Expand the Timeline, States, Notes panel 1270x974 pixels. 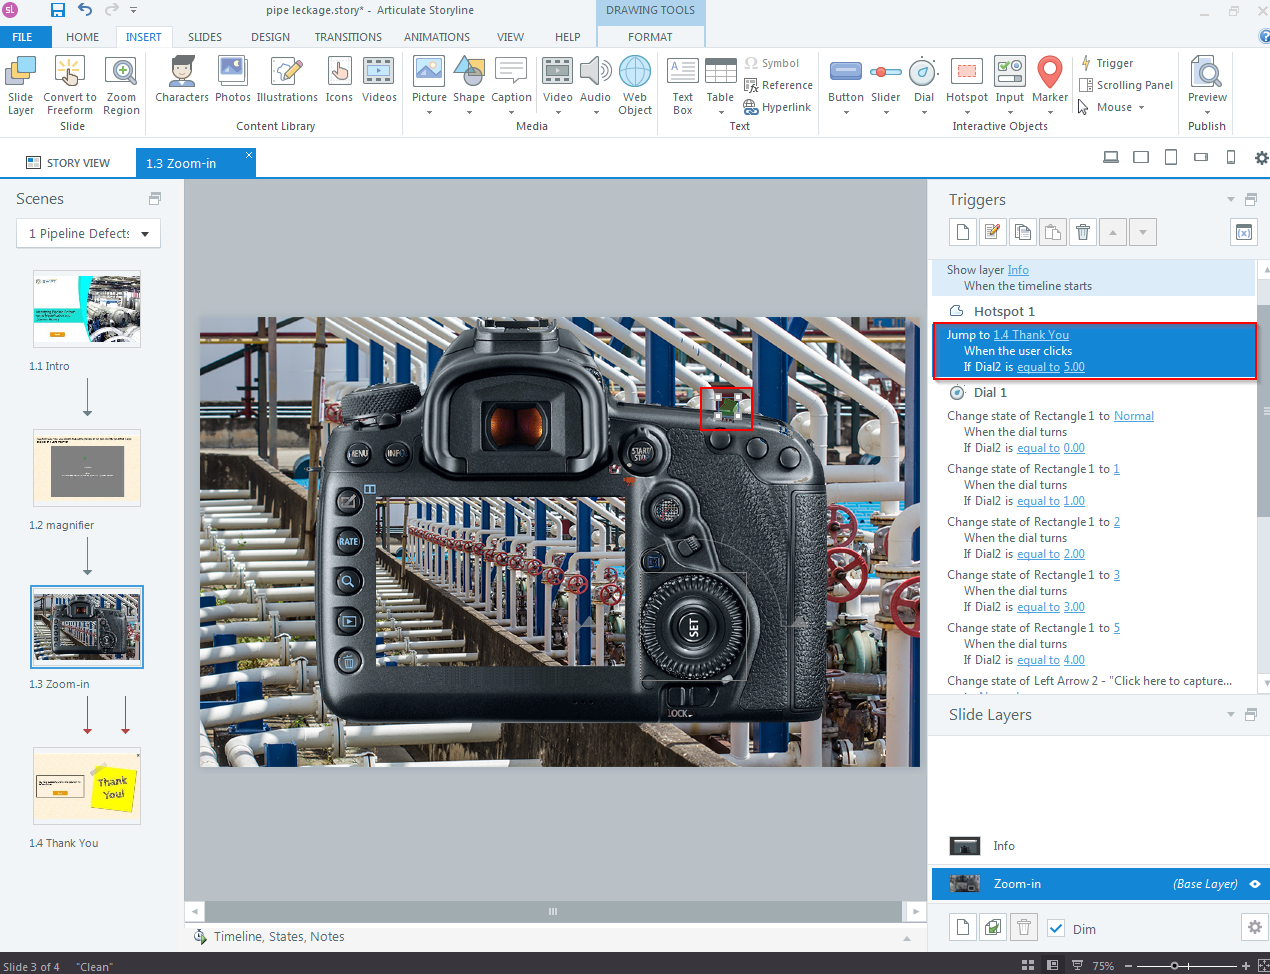click(907, 938)
